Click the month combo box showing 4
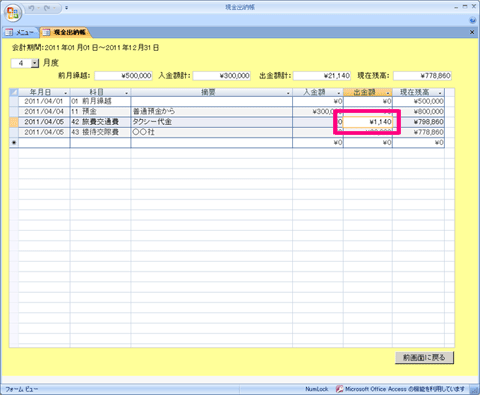 pos(21,63)
